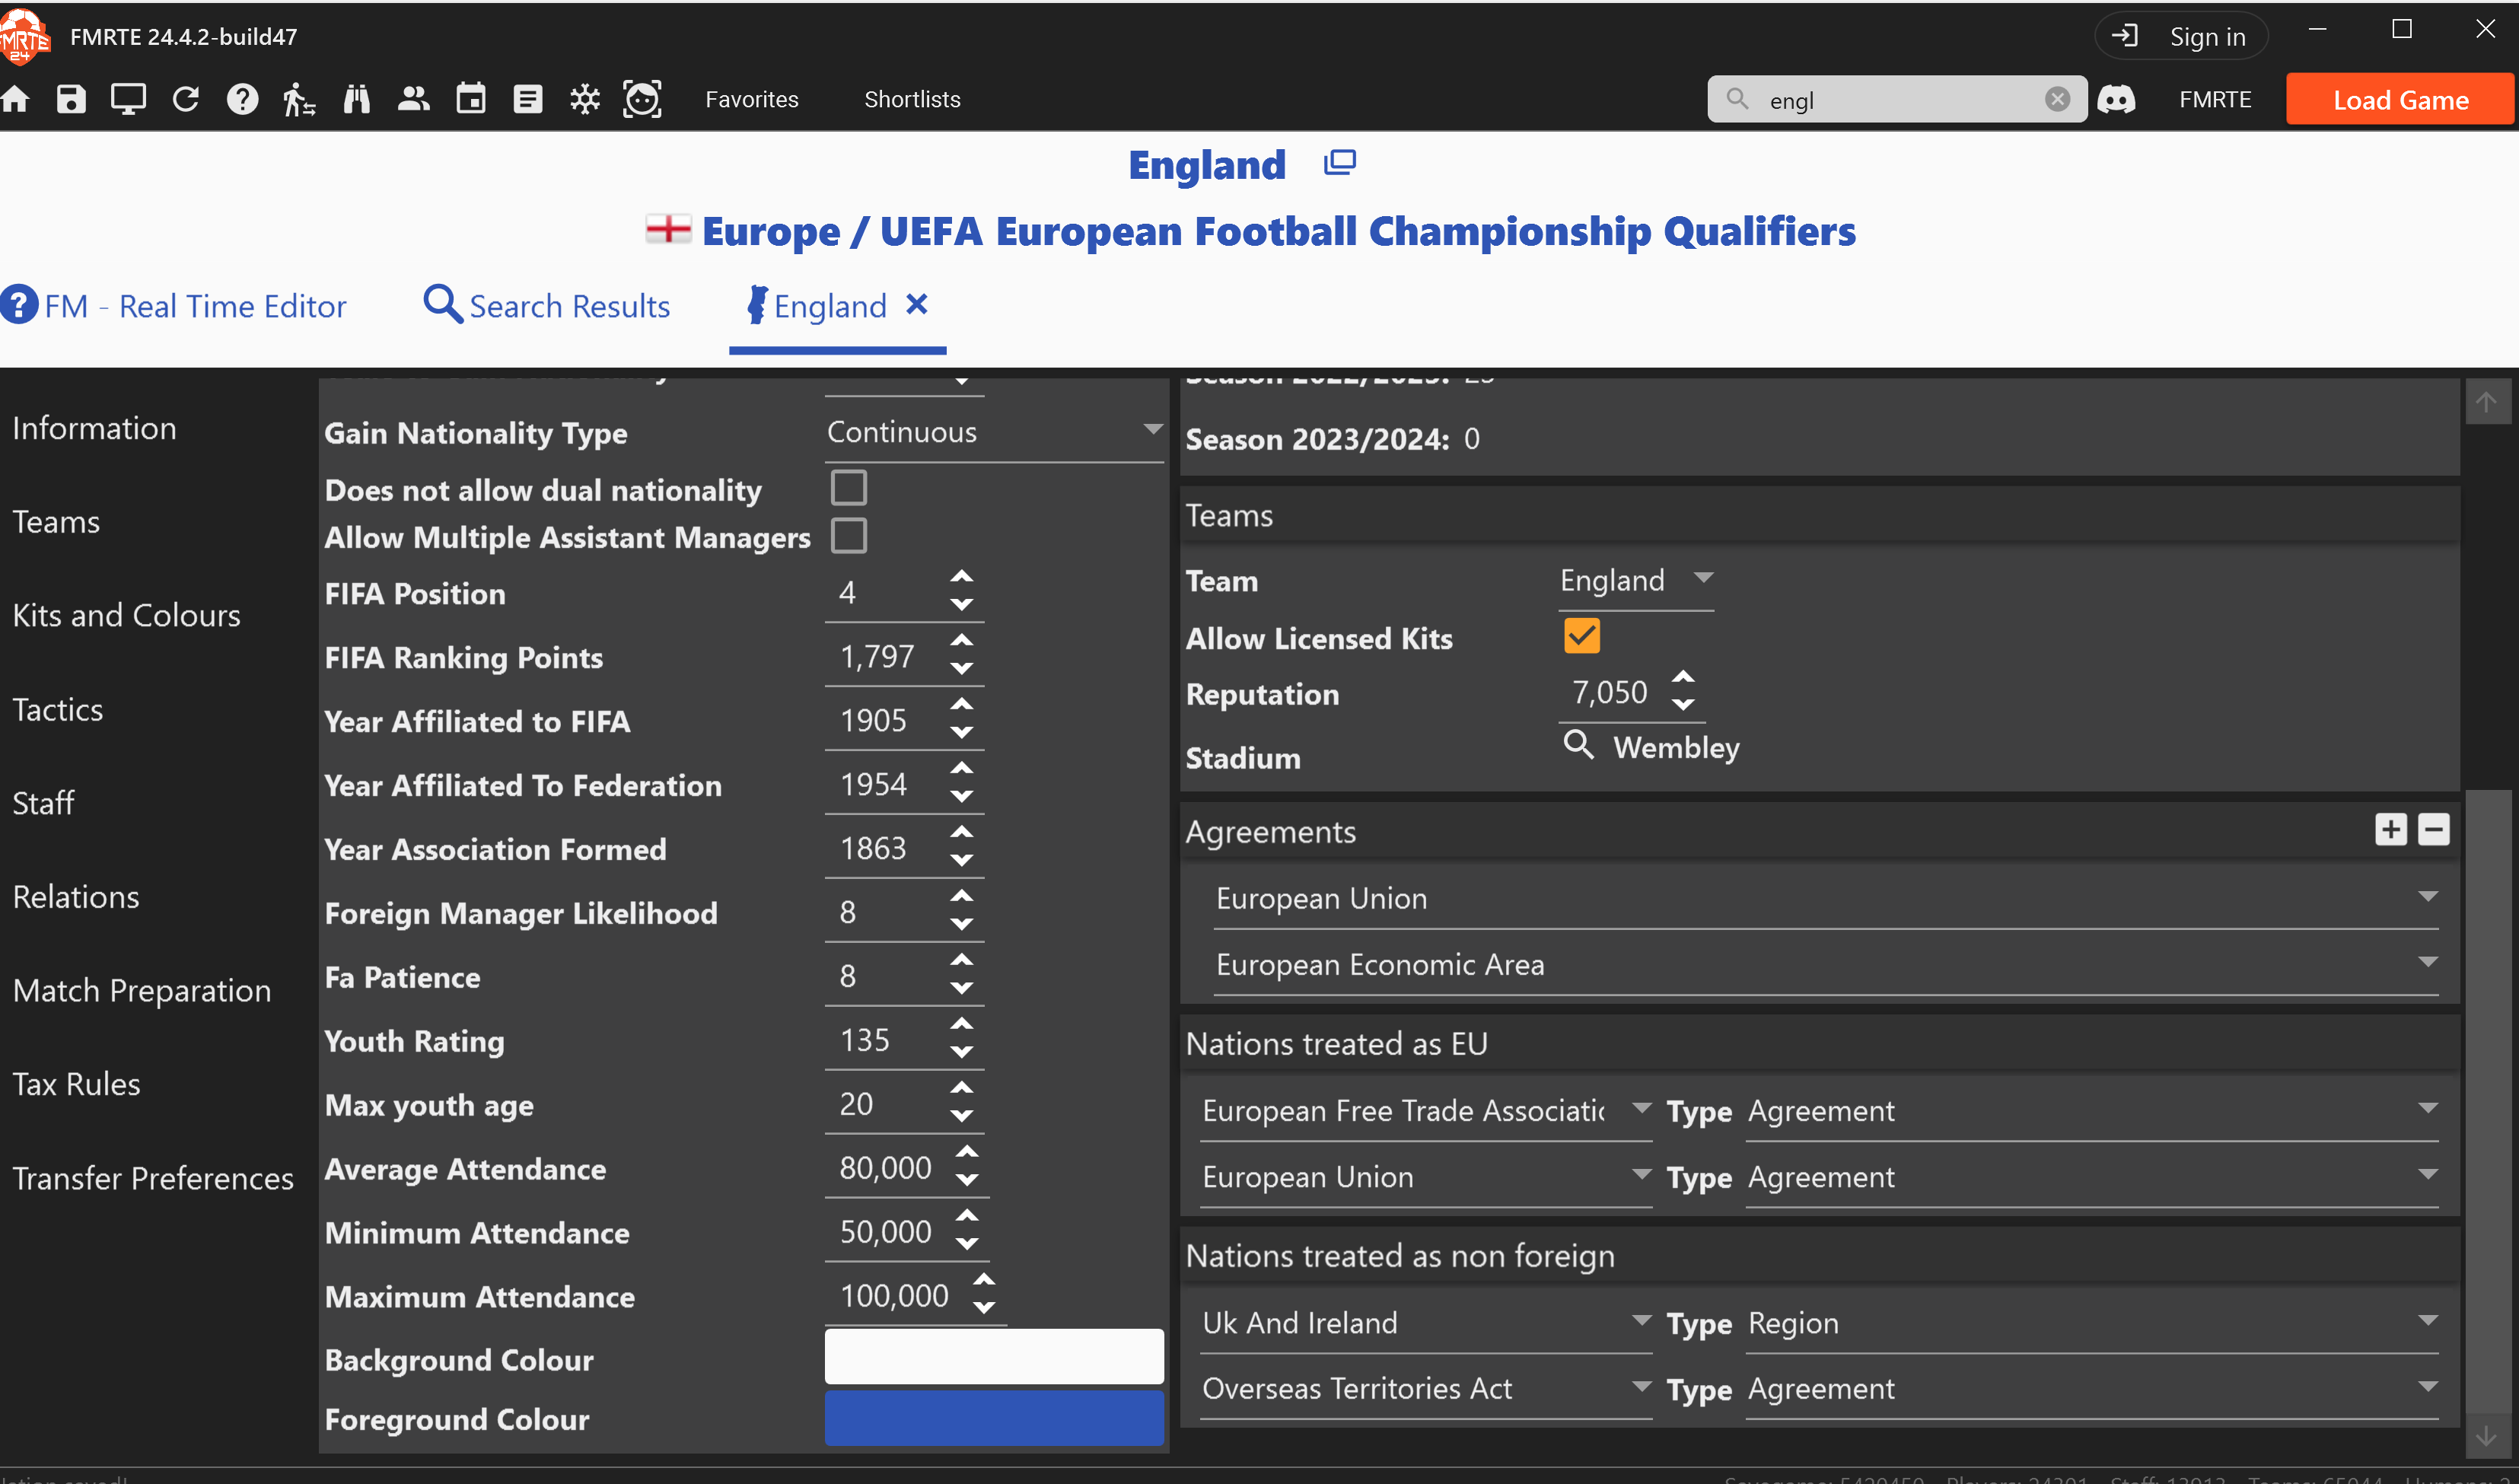Open the Discord icon link
The image size is (2519, 1484).
tap(2116, 99)
